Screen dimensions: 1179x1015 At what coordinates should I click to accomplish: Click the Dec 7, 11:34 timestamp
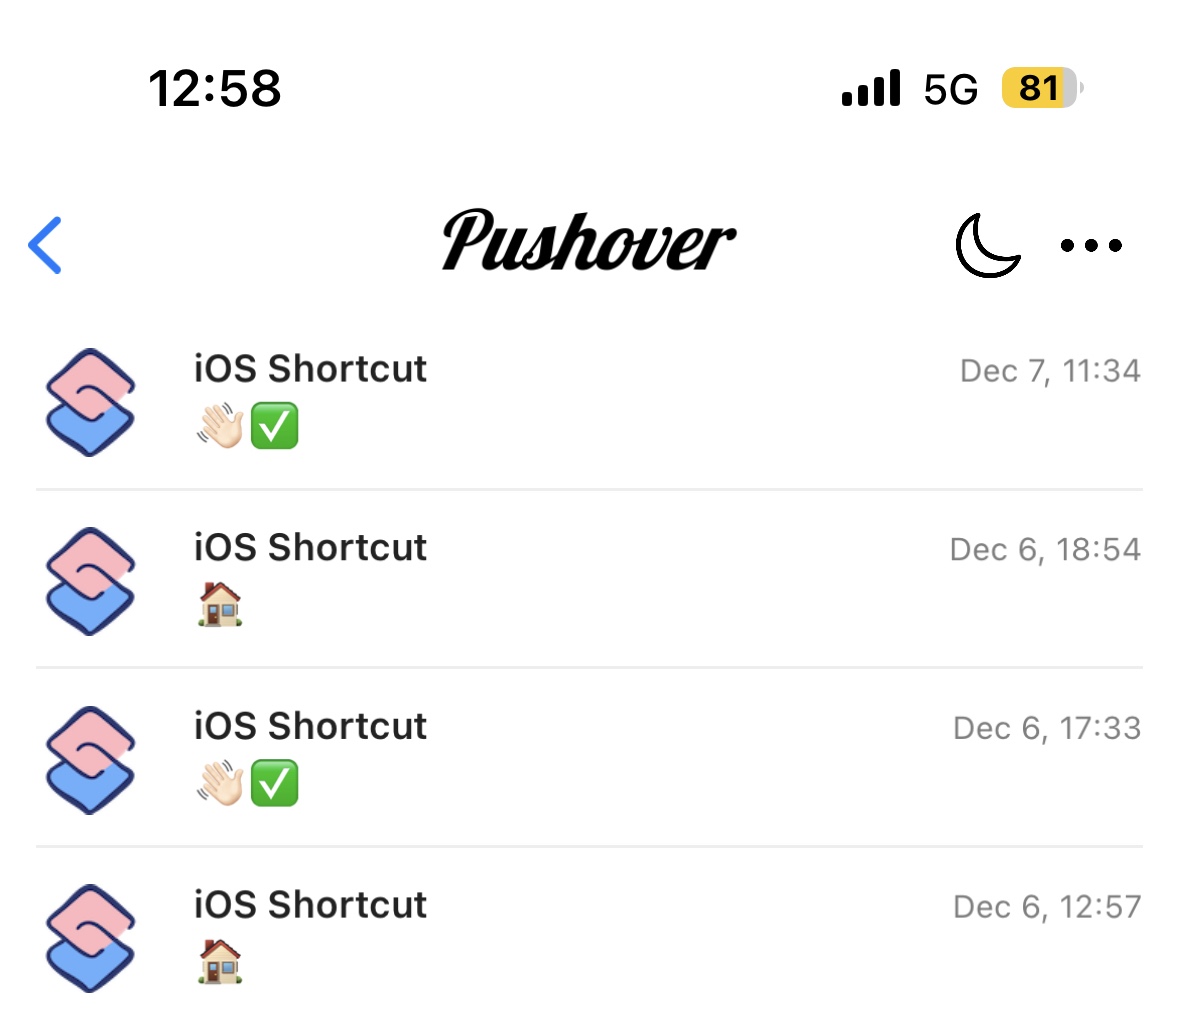(x=1050, y=371)
